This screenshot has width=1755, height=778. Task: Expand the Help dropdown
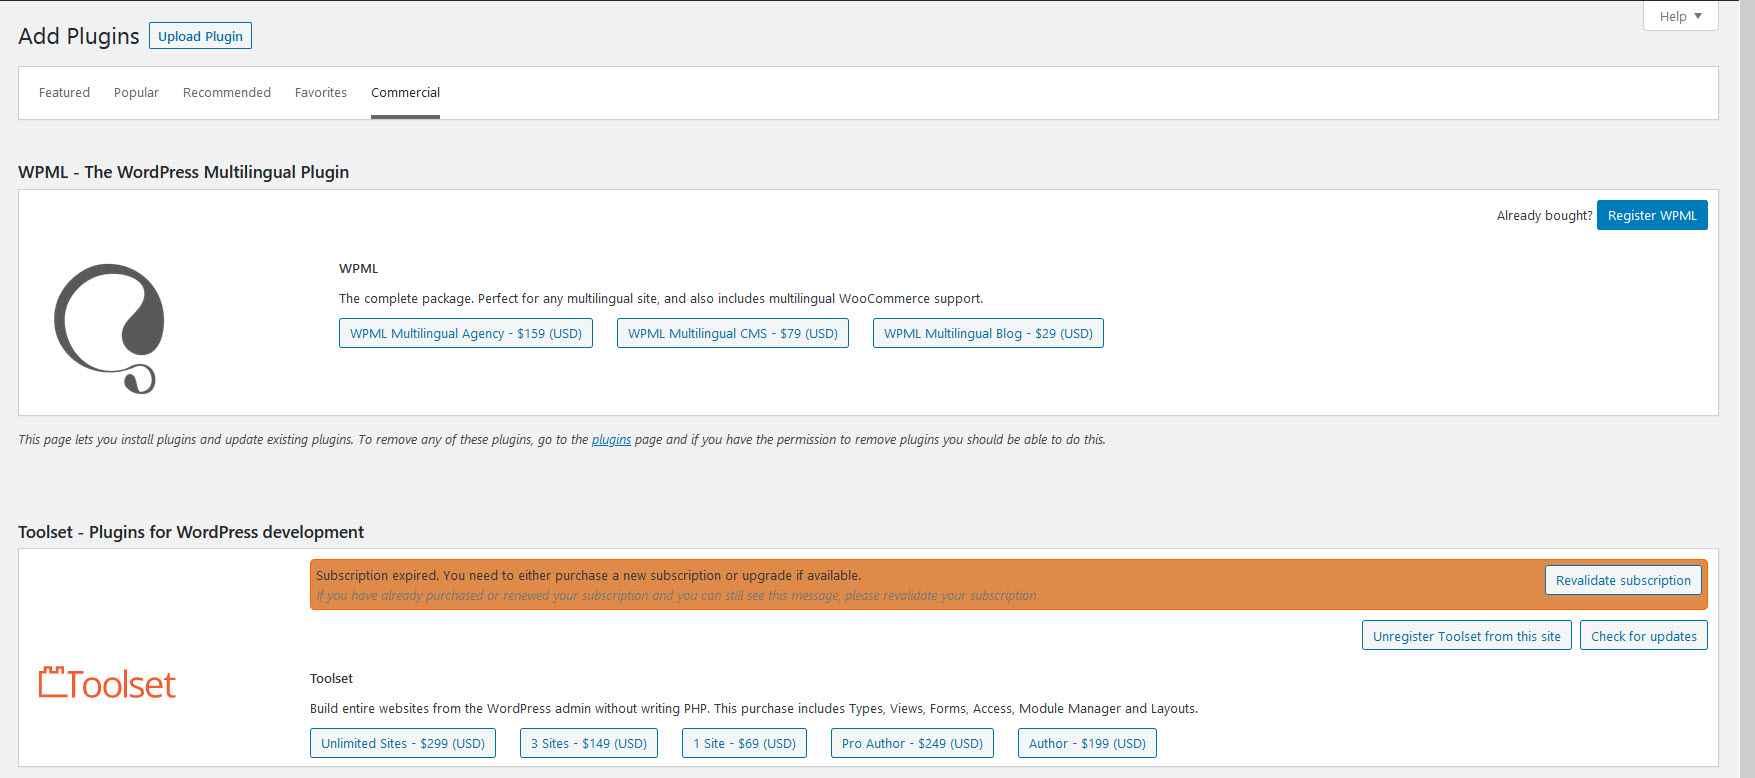click(1680, 16)
